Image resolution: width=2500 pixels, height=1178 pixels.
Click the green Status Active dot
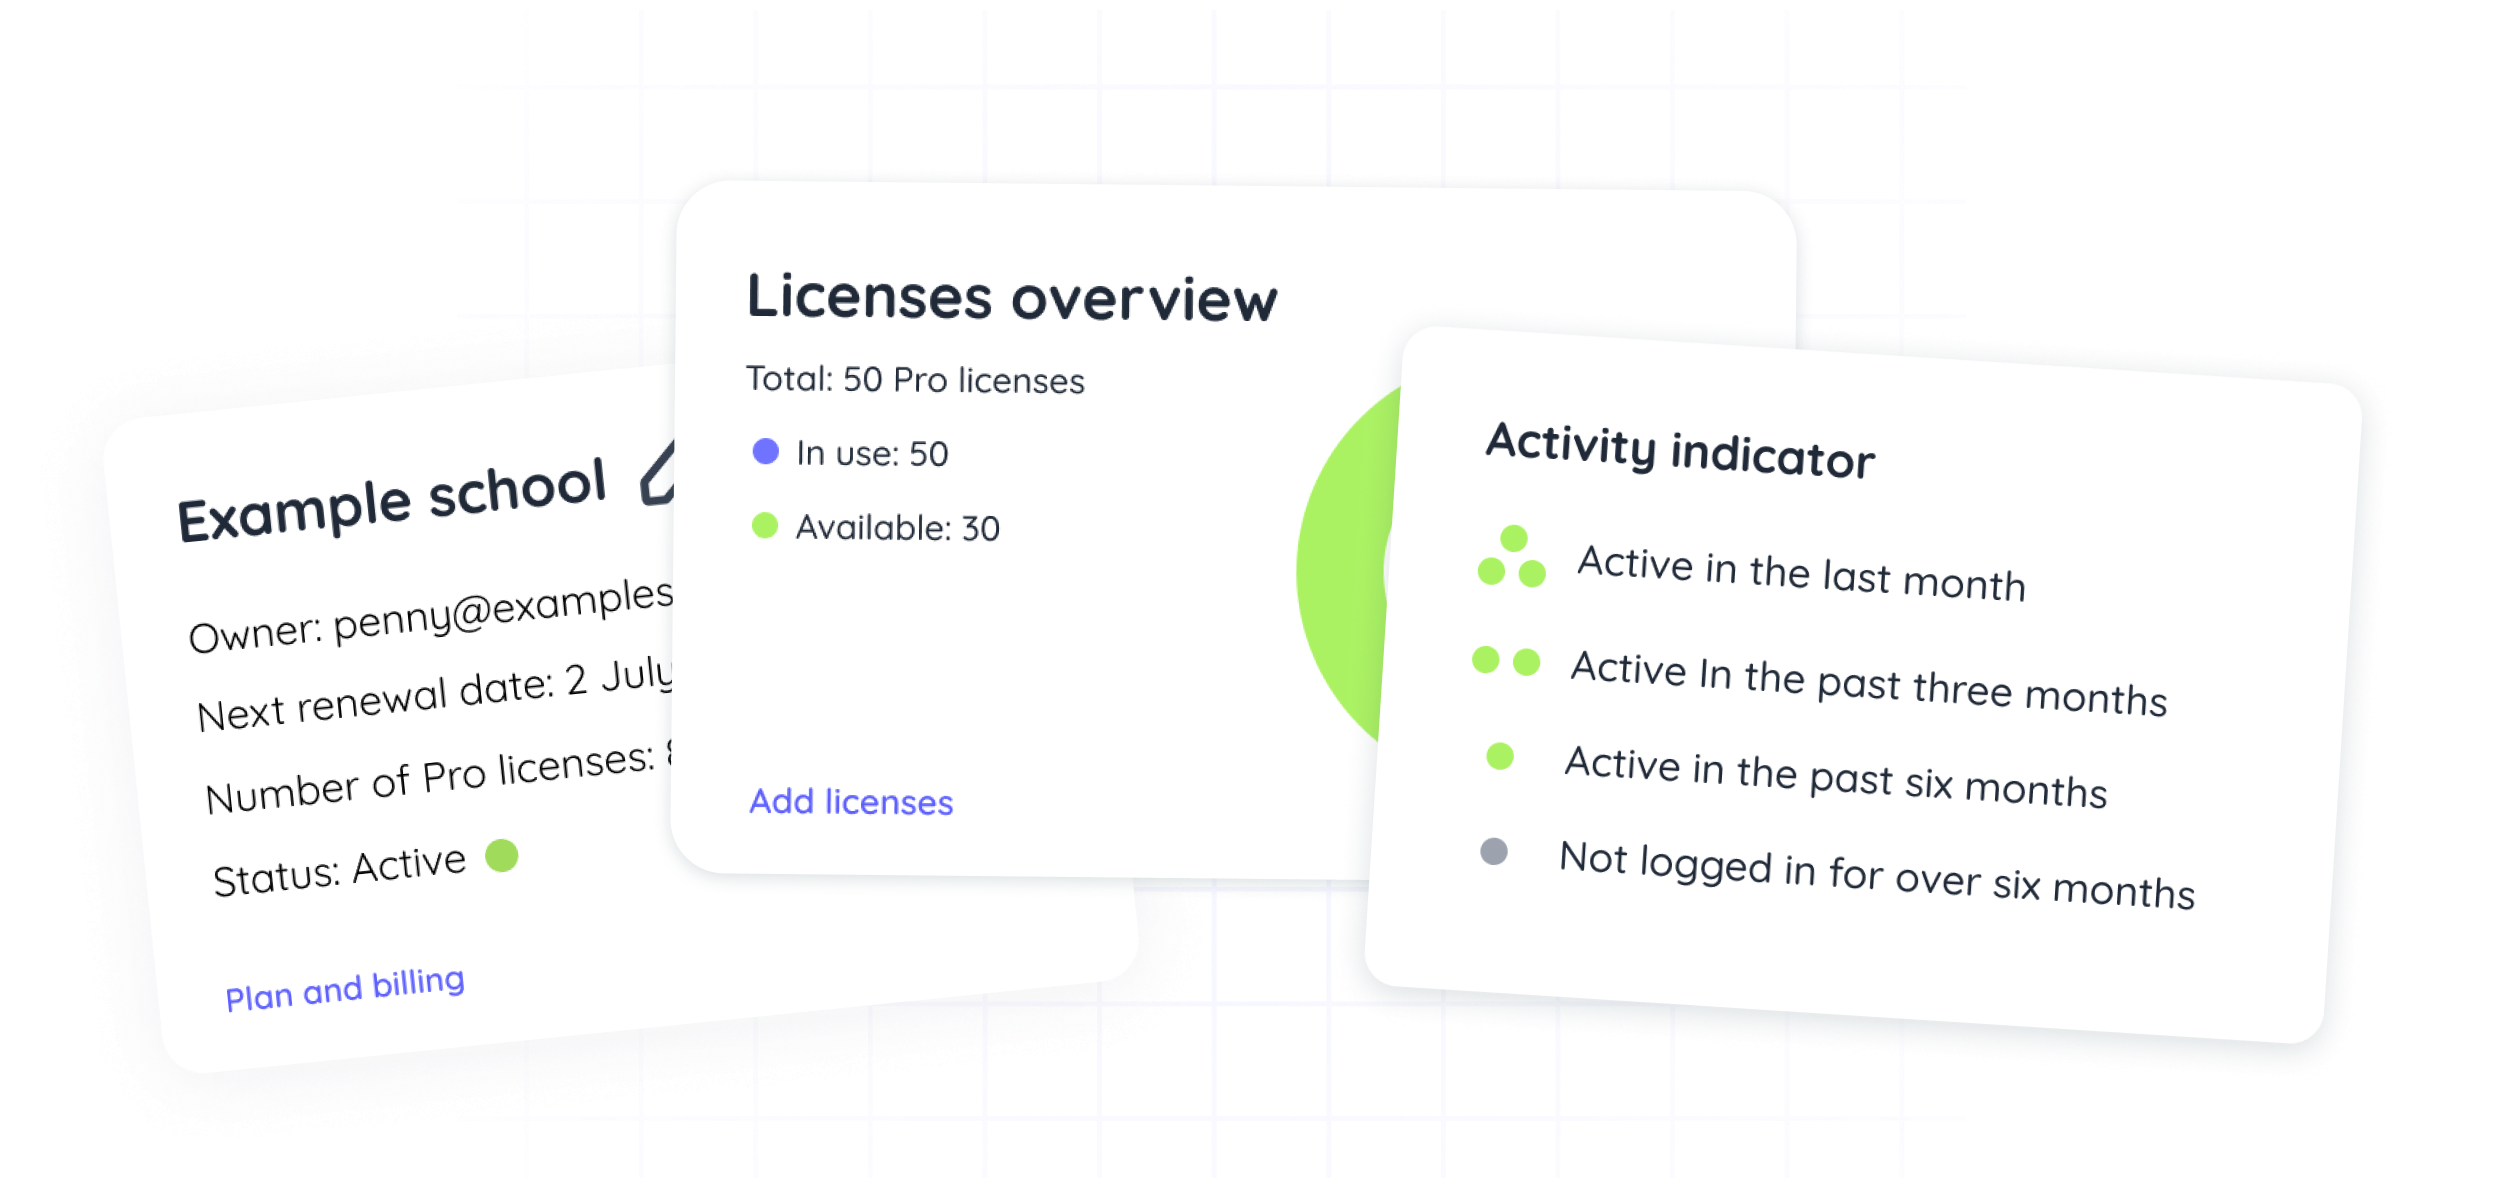click(501, 855)
